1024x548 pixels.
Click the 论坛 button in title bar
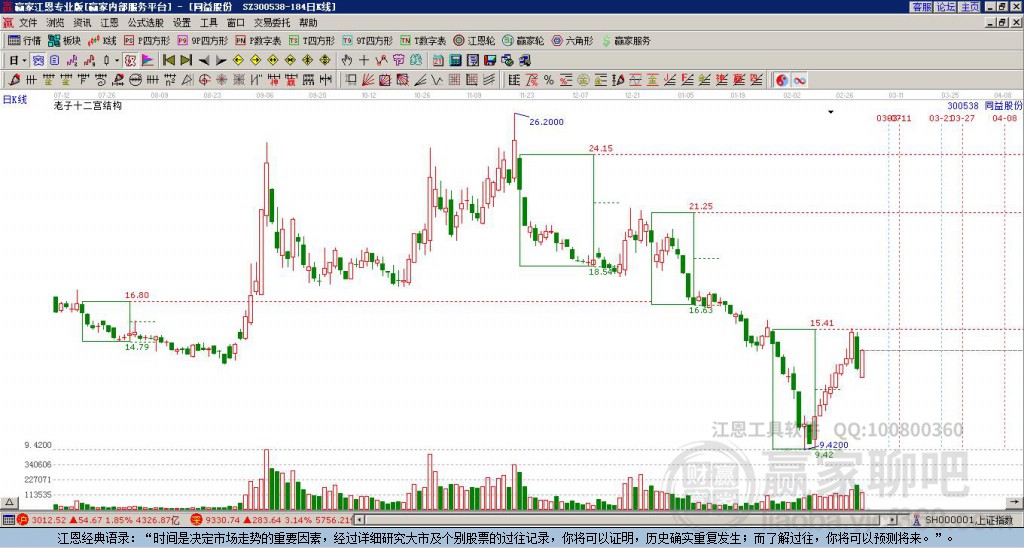tap(945, 7)
